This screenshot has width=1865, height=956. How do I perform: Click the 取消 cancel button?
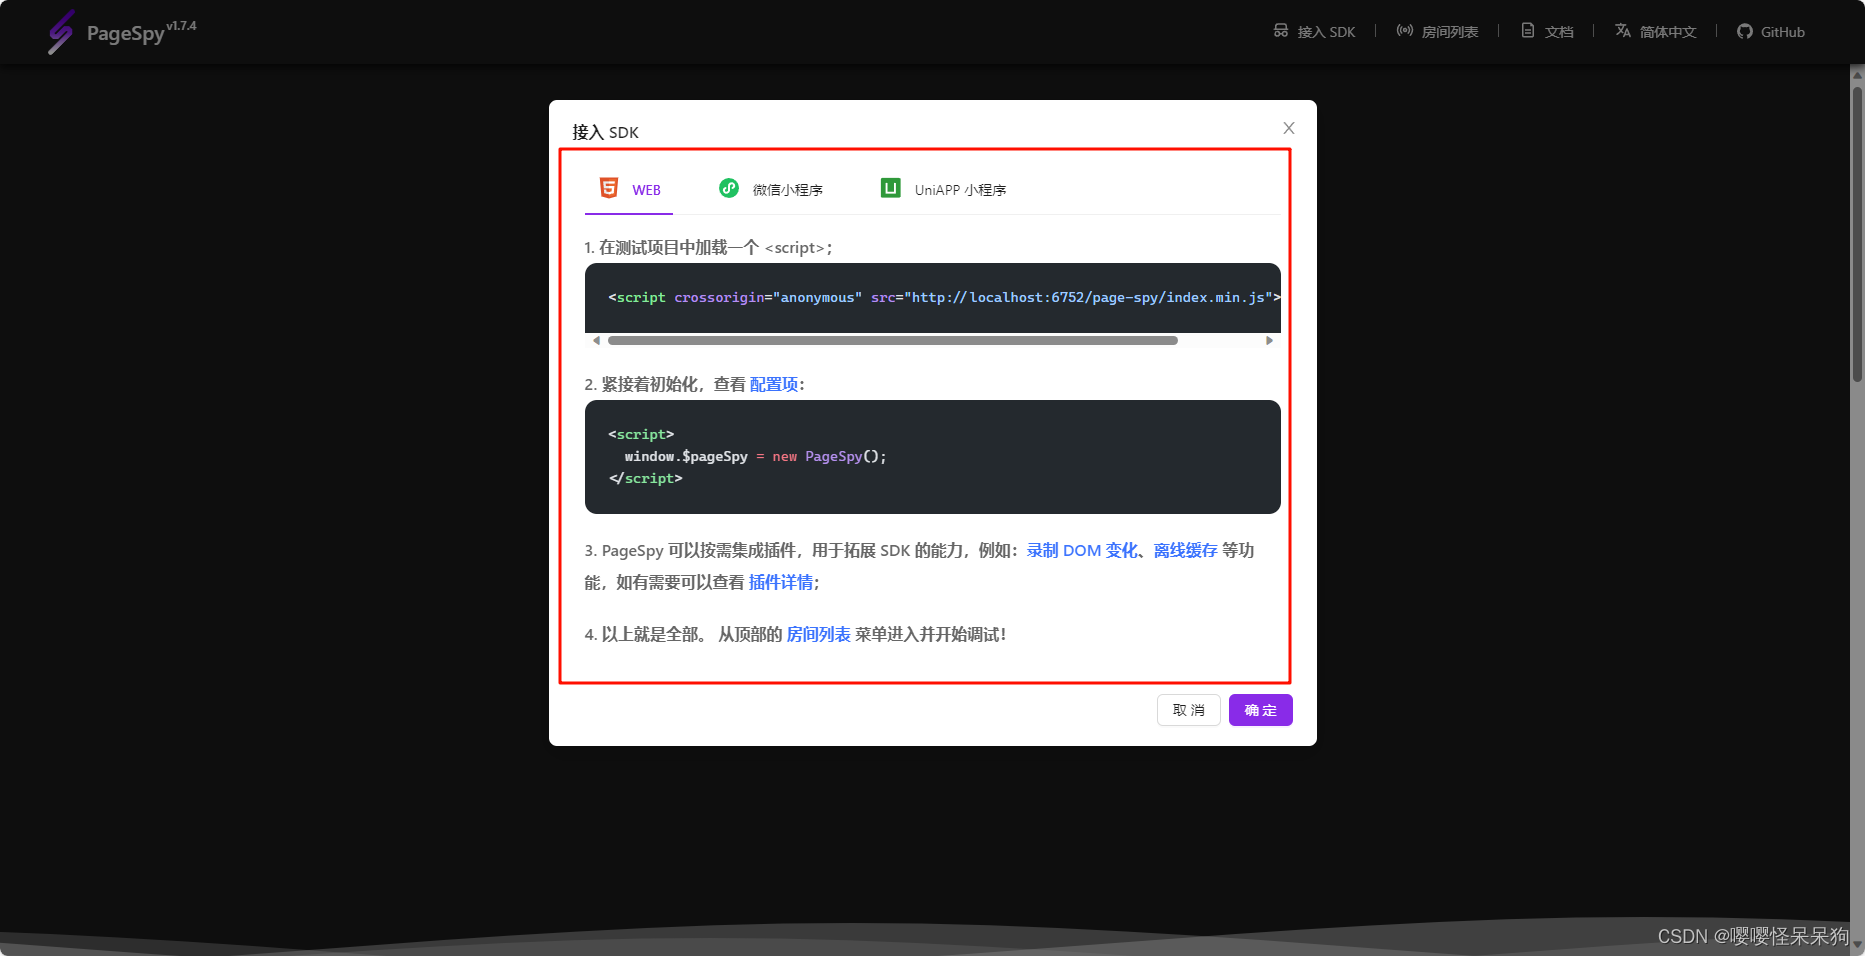[1188, 710]
